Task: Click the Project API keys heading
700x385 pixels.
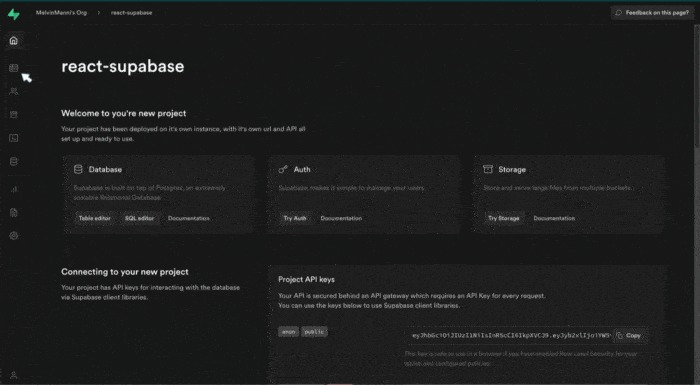Action: tap(306, 280)
